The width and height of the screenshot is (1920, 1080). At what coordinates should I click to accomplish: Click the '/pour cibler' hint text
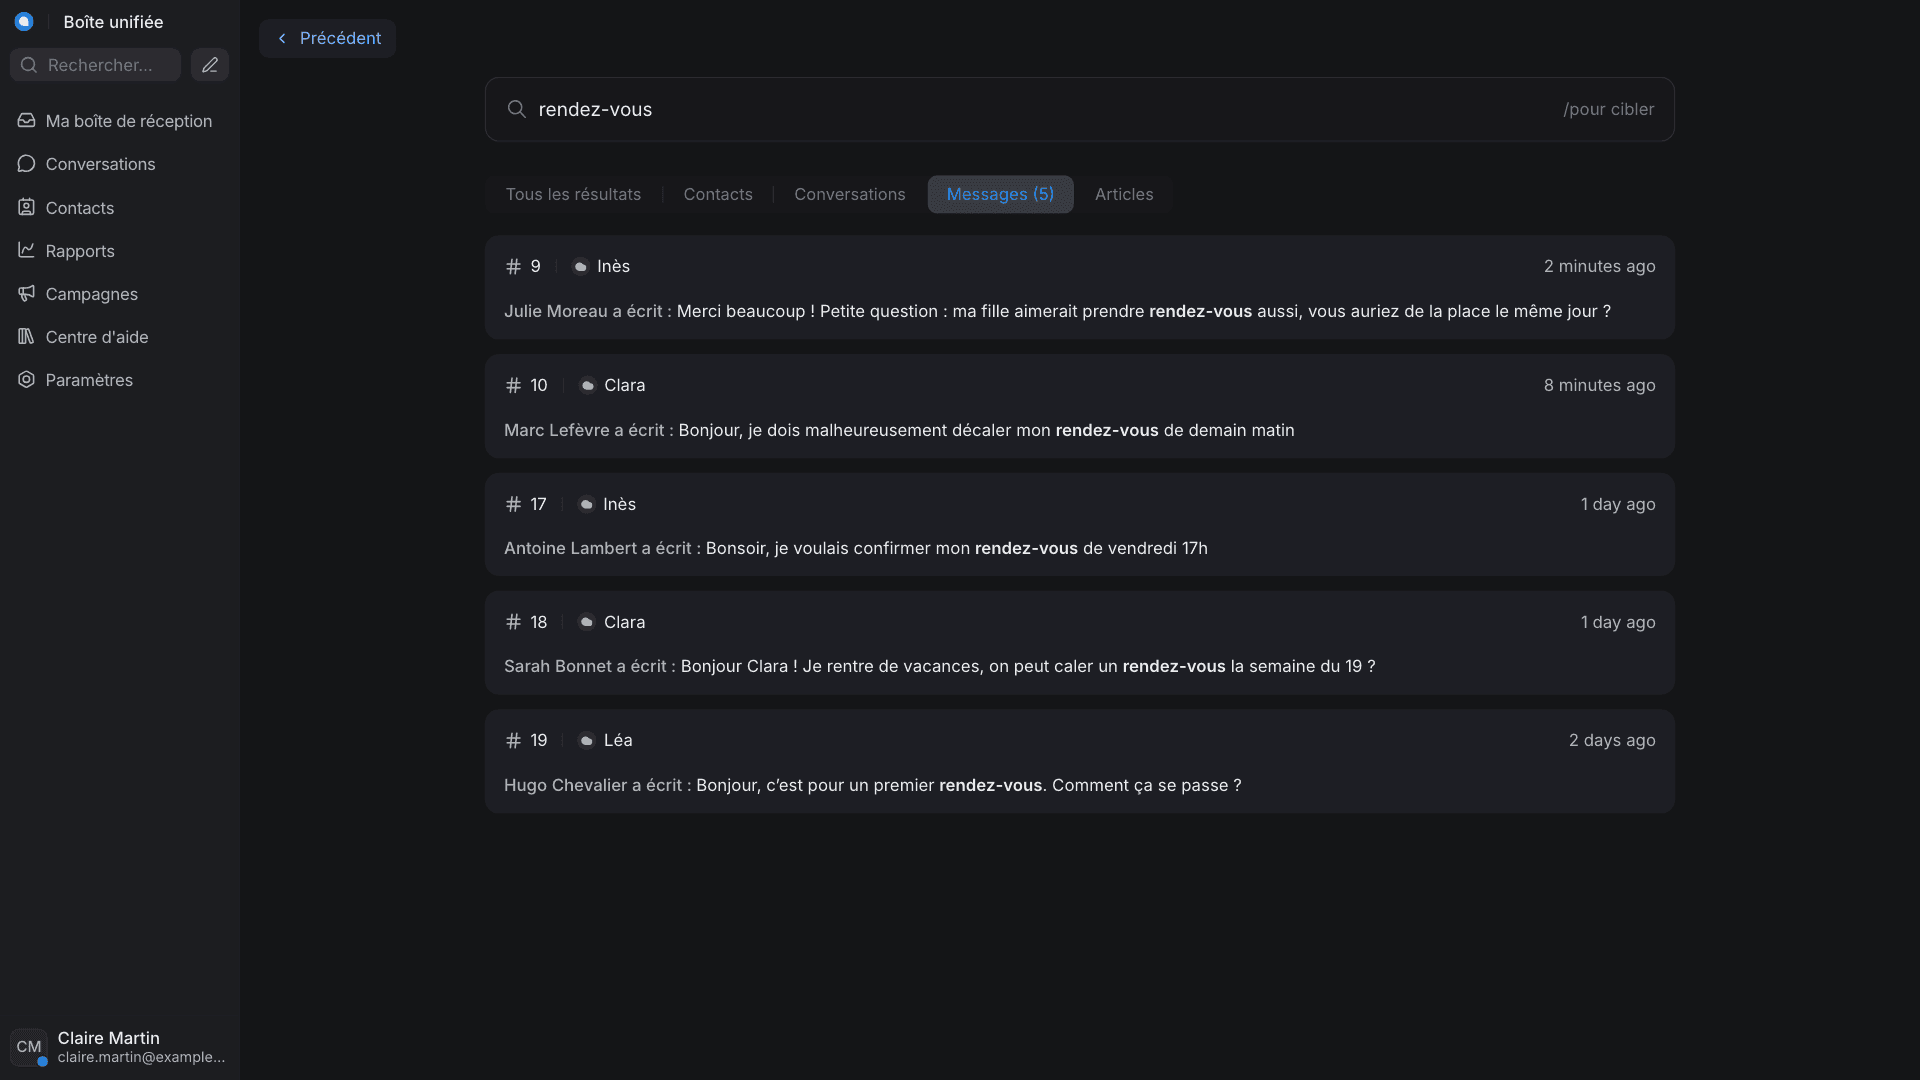[x=1608, y=109]
